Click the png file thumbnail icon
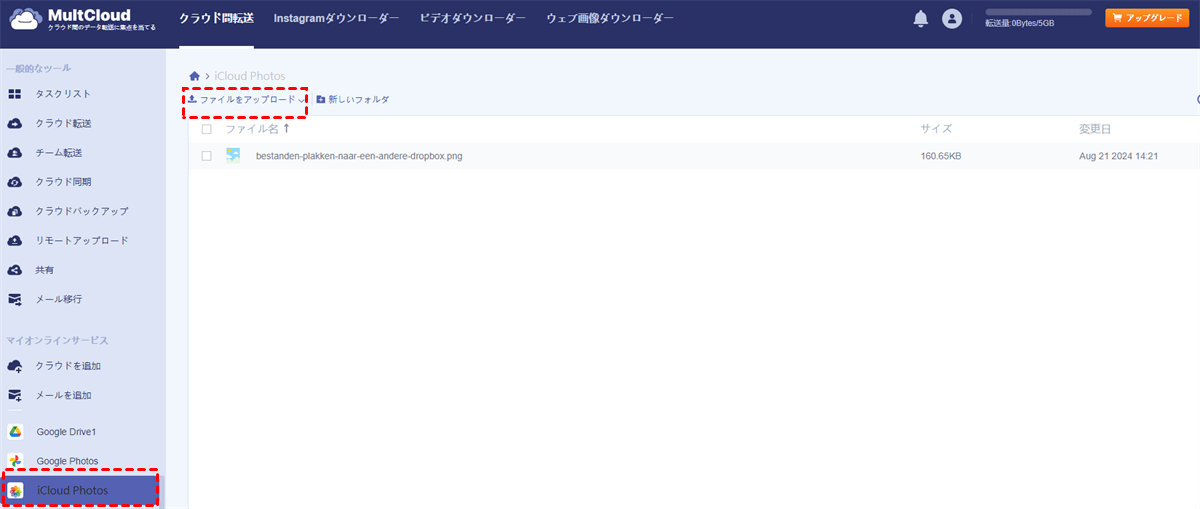Image resolution: width=1200 pixels, height=509 pixels. tap(233, 156)
